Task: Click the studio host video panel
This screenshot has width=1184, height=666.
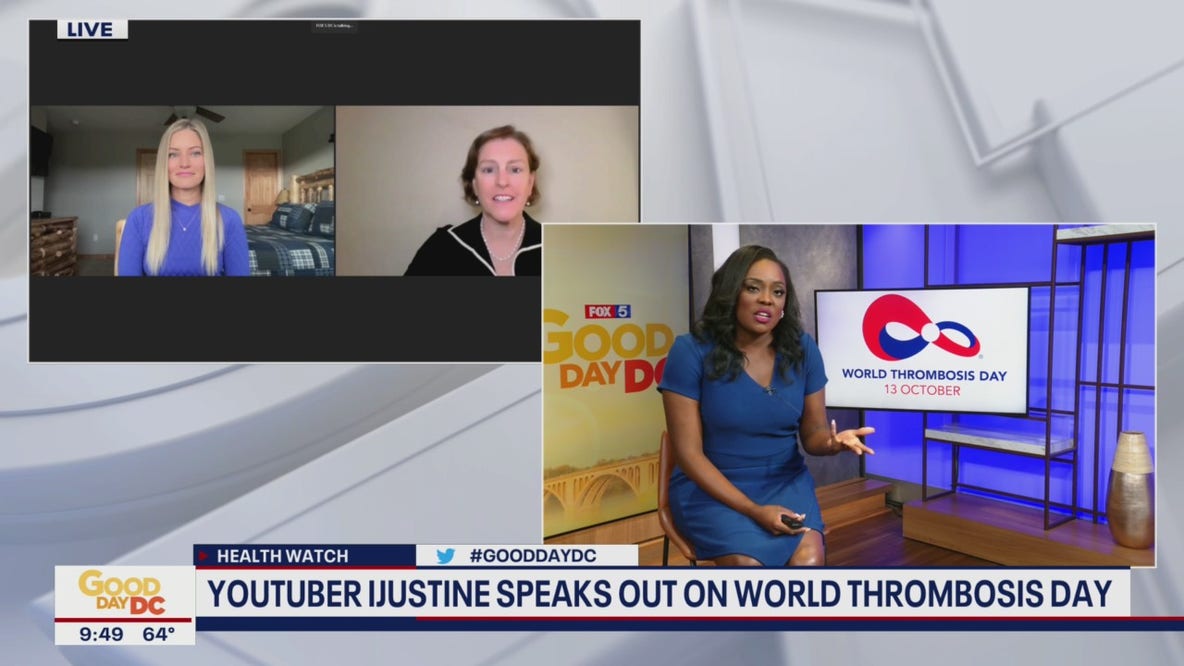Action: 849,395
